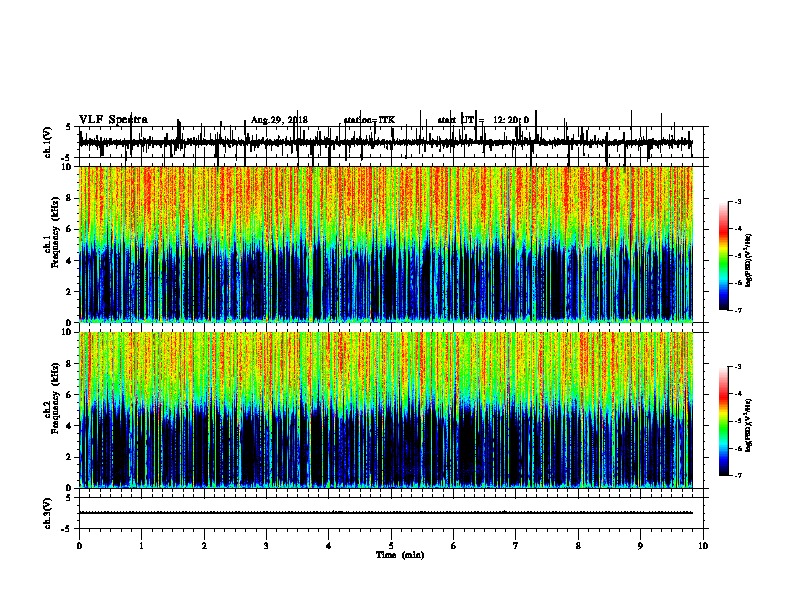Screen dimensions: 792x612
Task: Click the ch.1 voltage waveform trace panel
Action: coord(391,142)
